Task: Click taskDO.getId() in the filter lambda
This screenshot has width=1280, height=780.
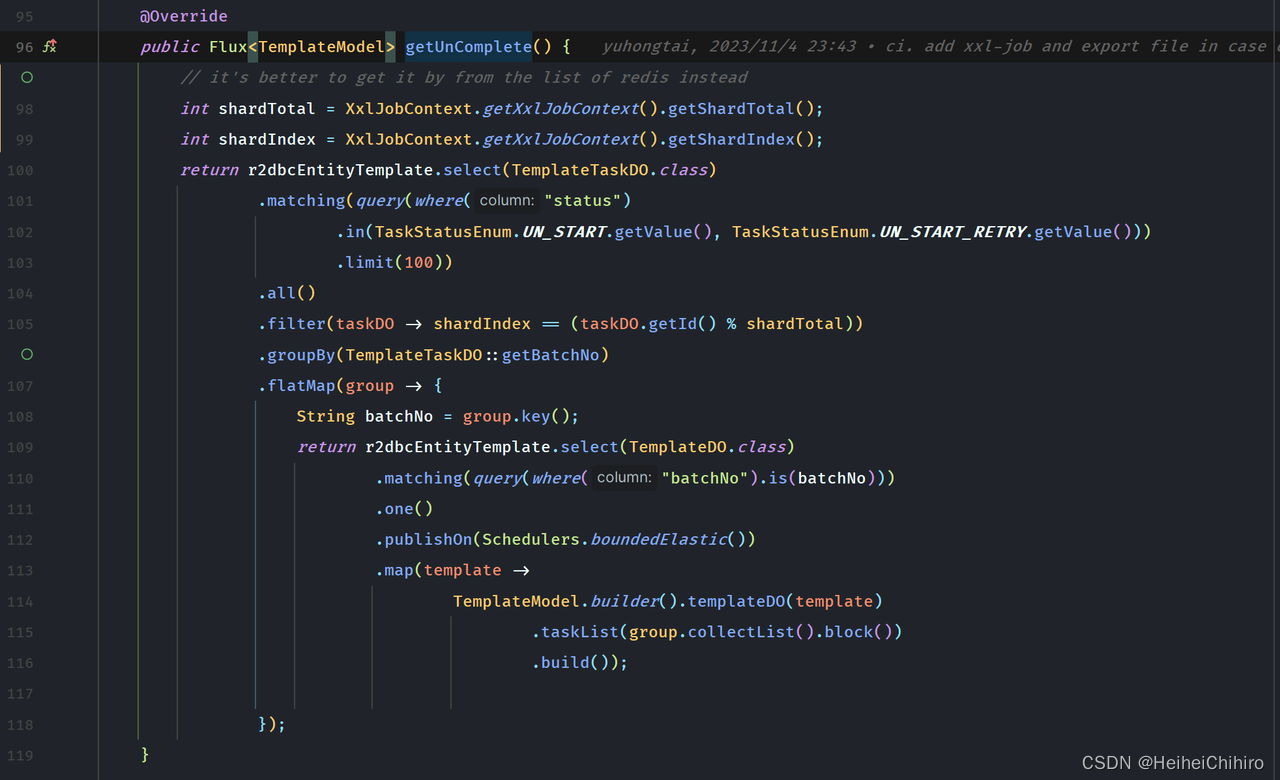Action: tap(649, 324)
